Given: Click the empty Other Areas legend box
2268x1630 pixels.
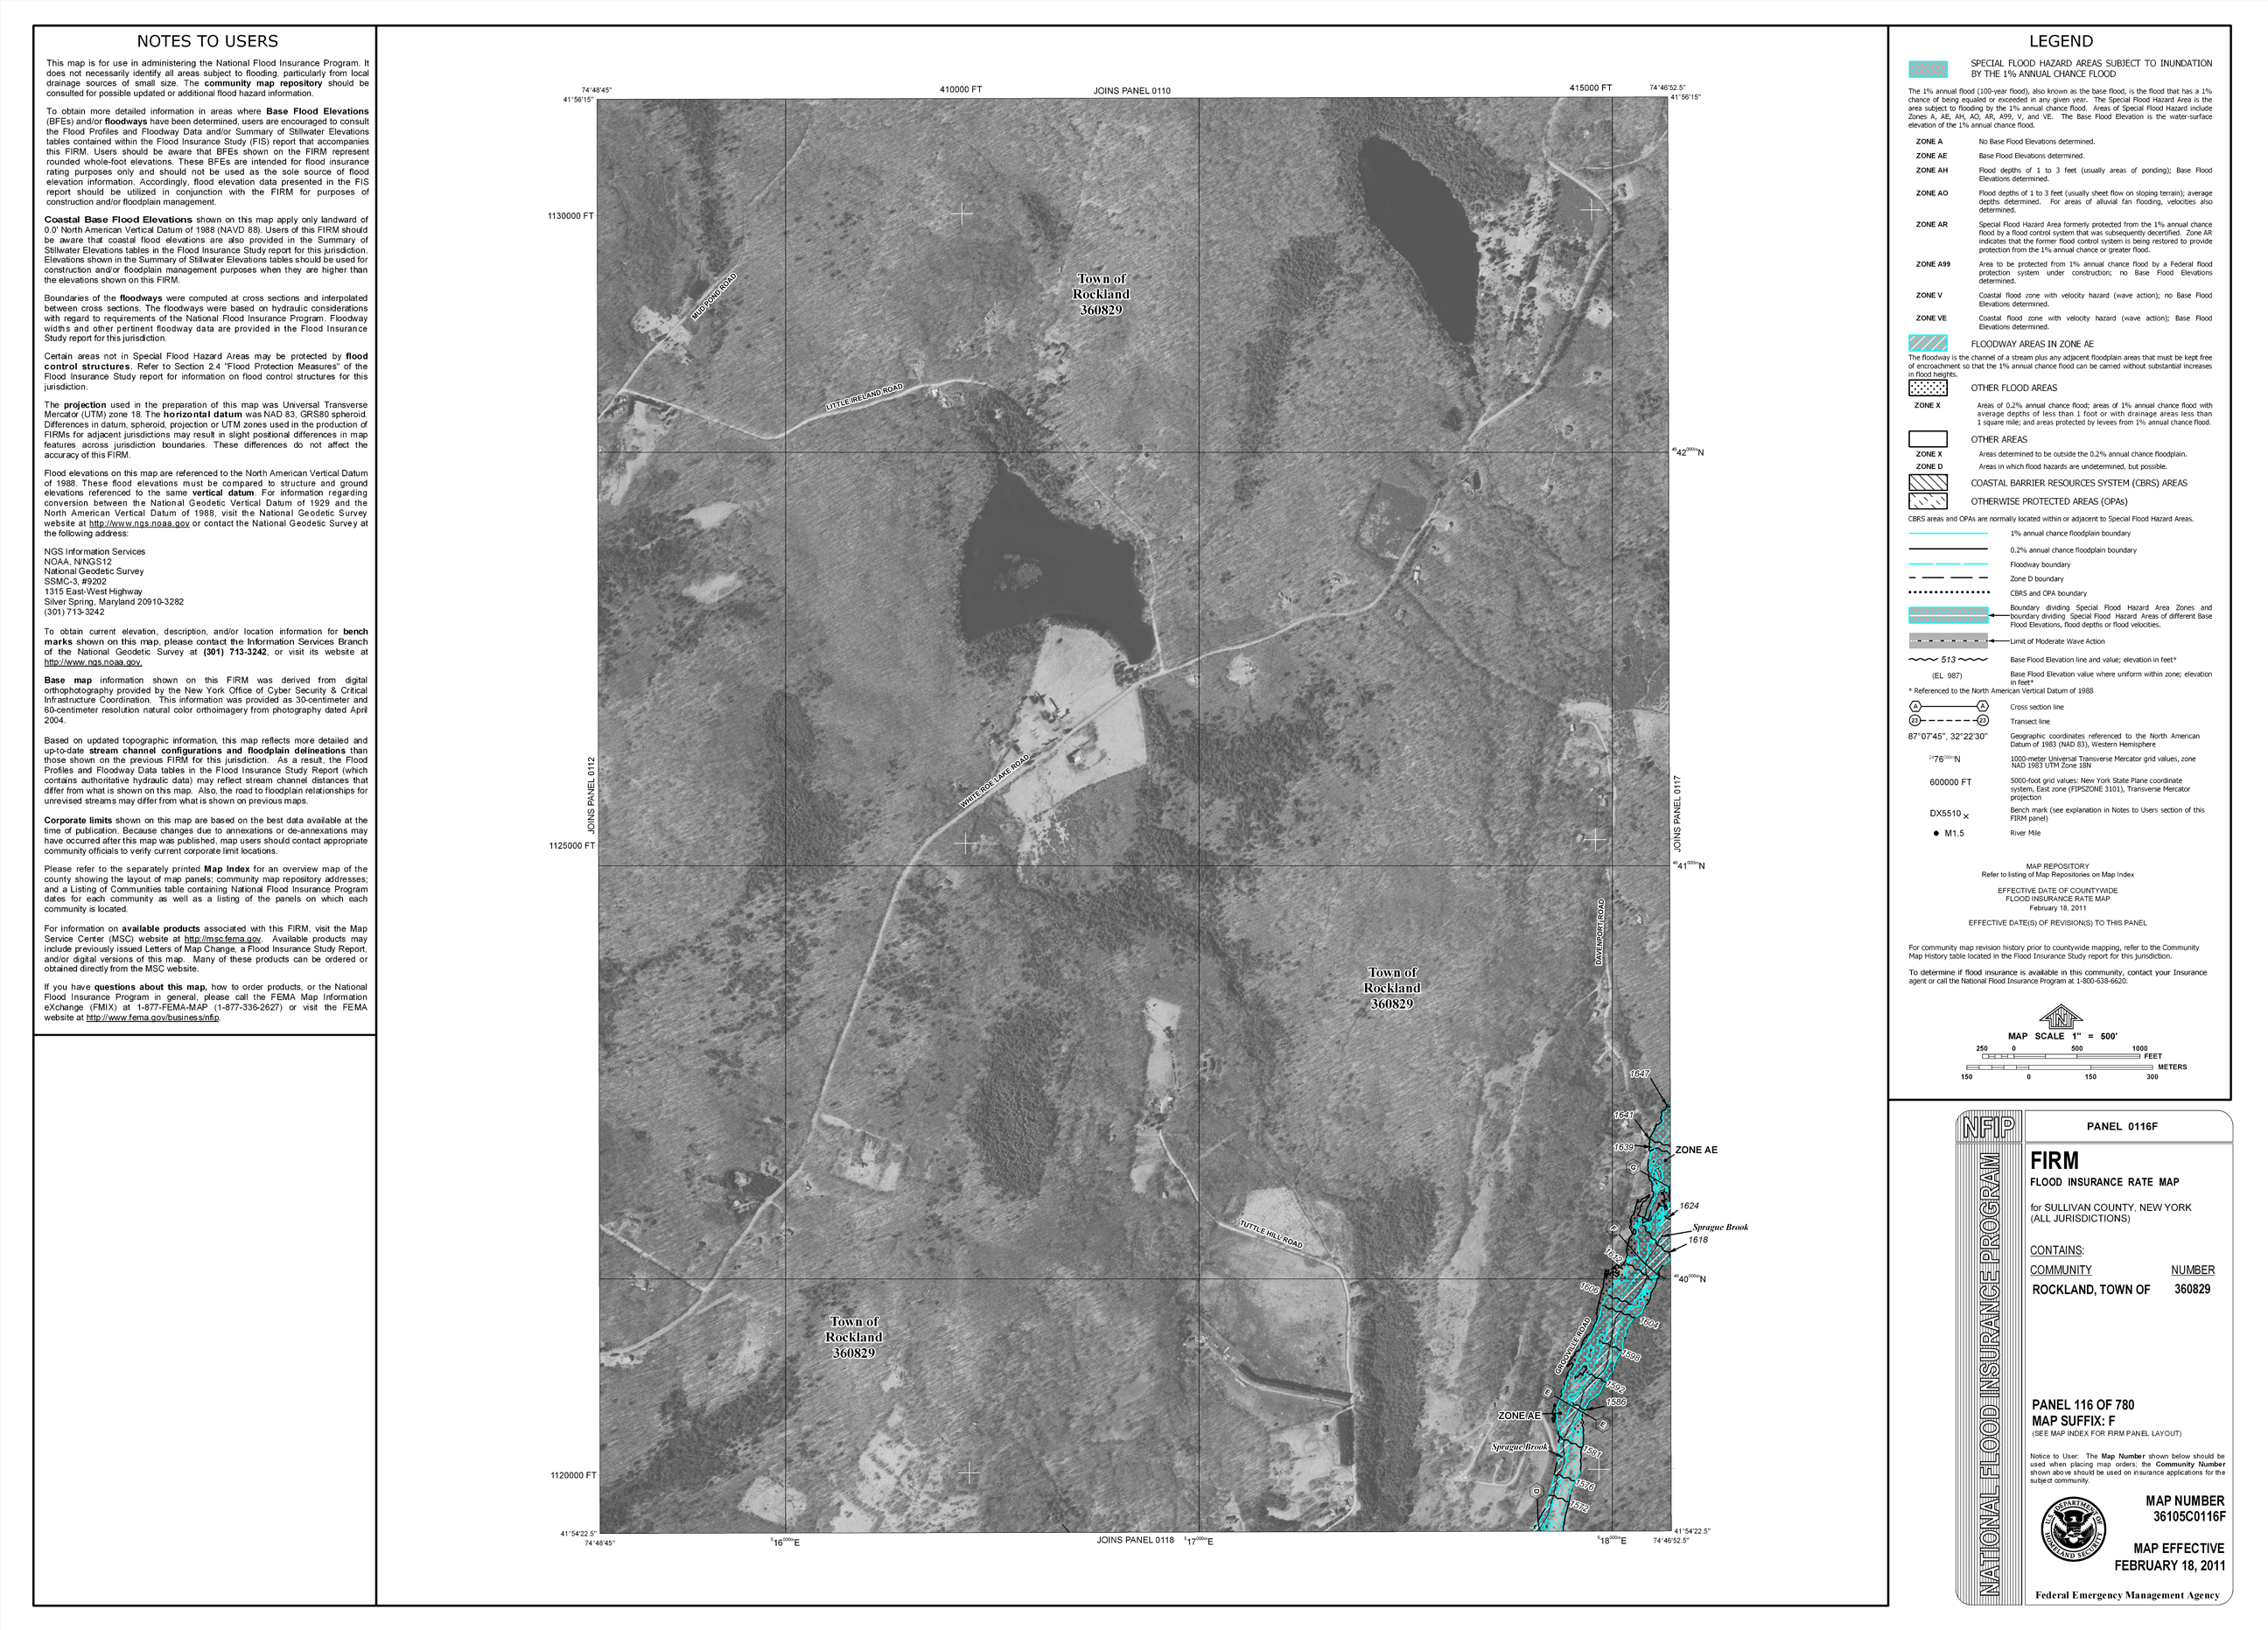Looking at the screenshot, I should [x=1928, y=439].
